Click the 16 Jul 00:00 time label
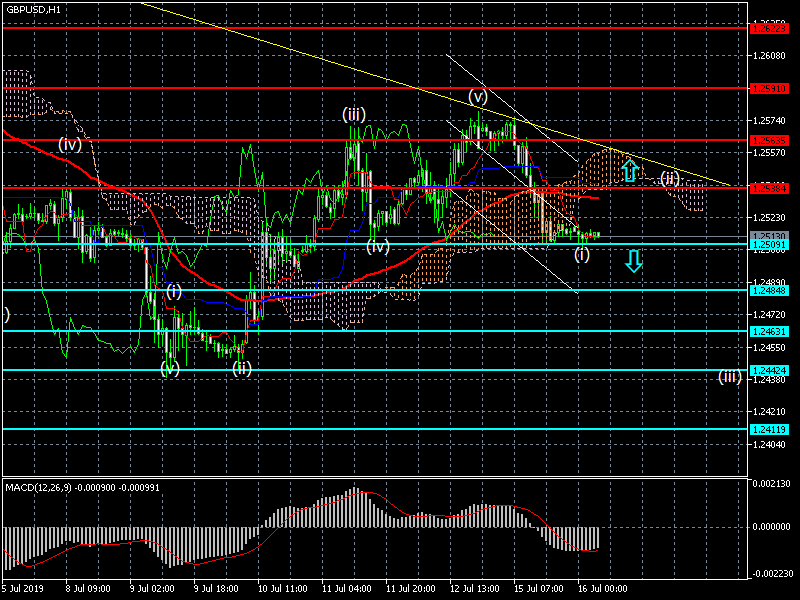Viewport: 800px width, 600px height. [x=603, y=589]
